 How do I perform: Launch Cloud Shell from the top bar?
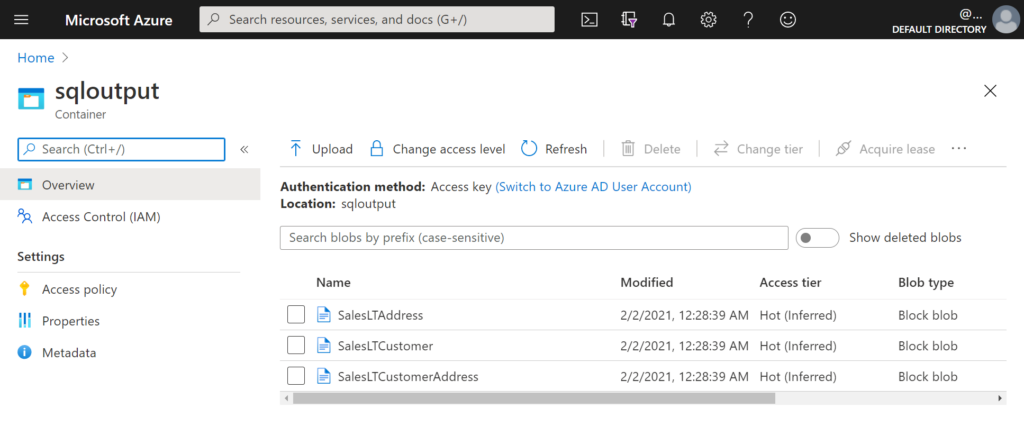[x=589, y=20]
